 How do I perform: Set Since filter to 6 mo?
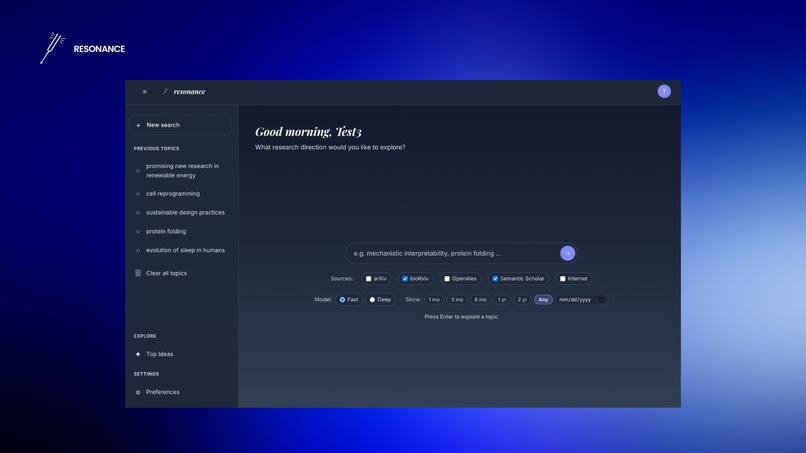[x=480, y=300]
